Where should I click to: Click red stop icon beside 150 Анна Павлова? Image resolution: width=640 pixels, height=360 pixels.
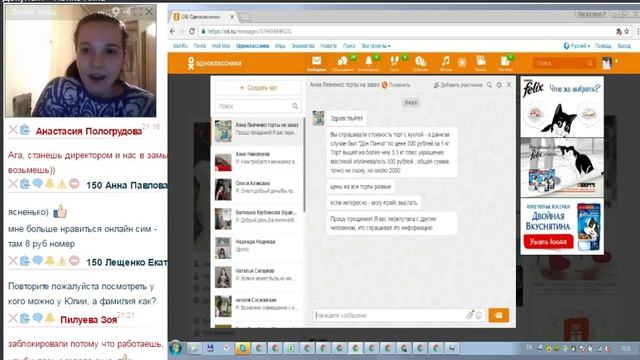point(74,184)
